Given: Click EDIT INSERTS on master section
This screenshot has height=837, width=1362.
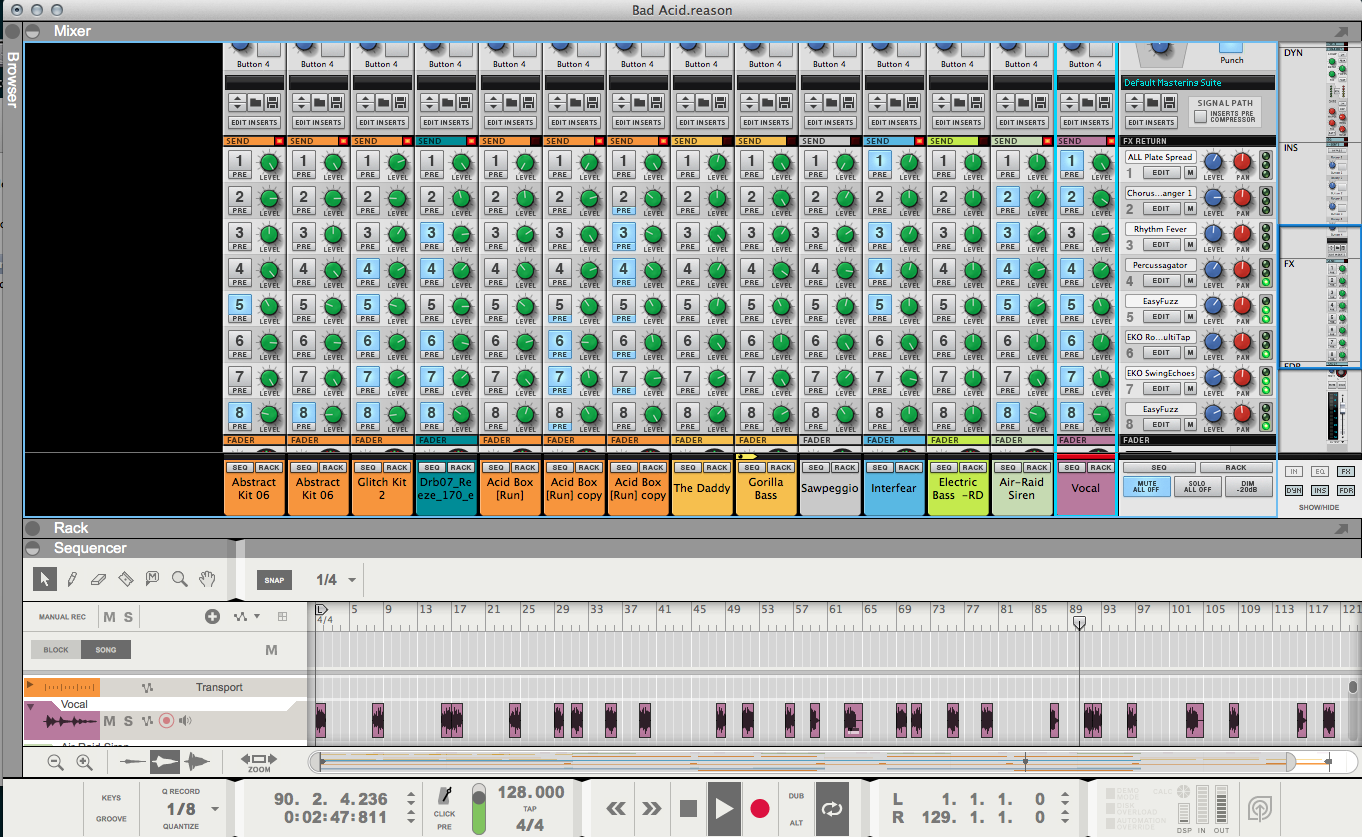Looking at the screenshot, I should pos(1151,123).
